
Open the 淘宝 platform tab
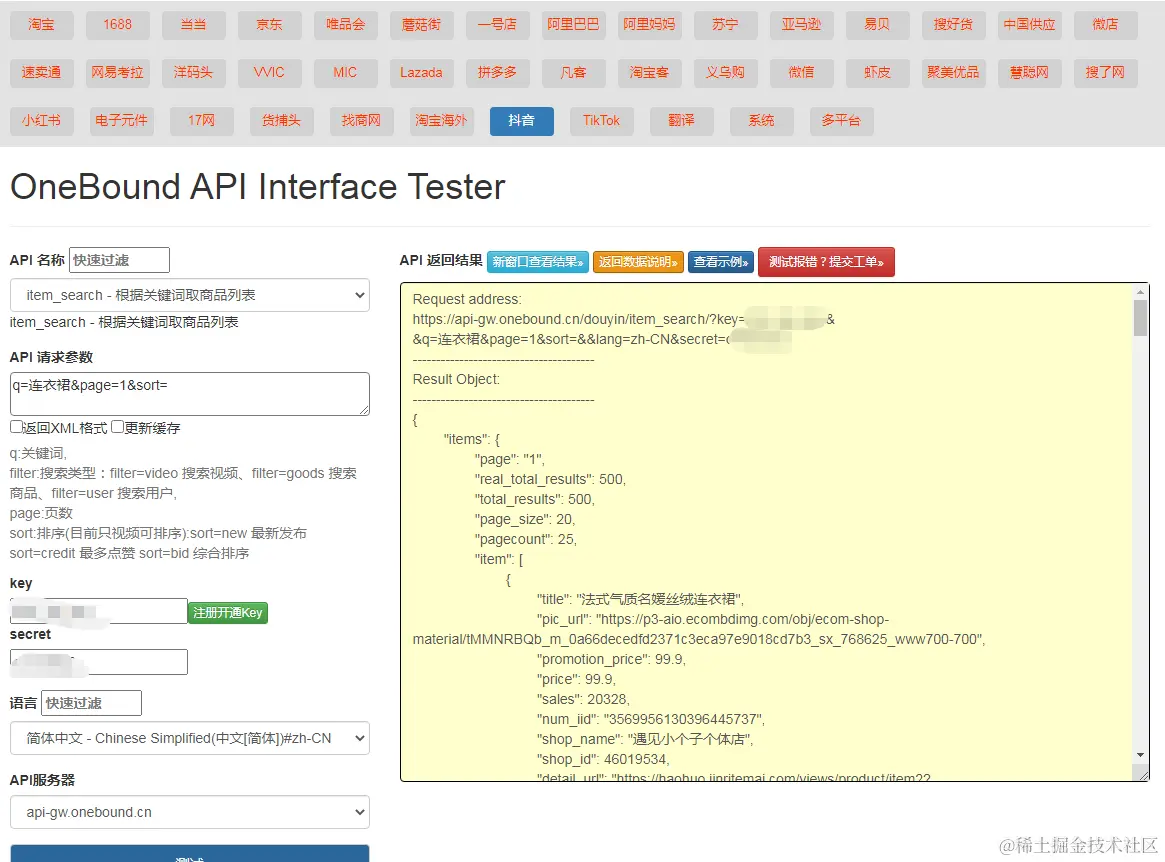click(42, 25)
